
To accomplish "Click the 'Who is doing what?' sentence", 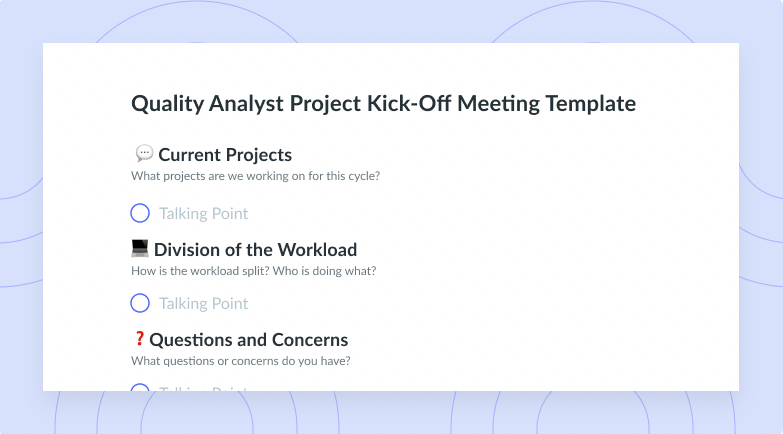I will coord(323,271).
